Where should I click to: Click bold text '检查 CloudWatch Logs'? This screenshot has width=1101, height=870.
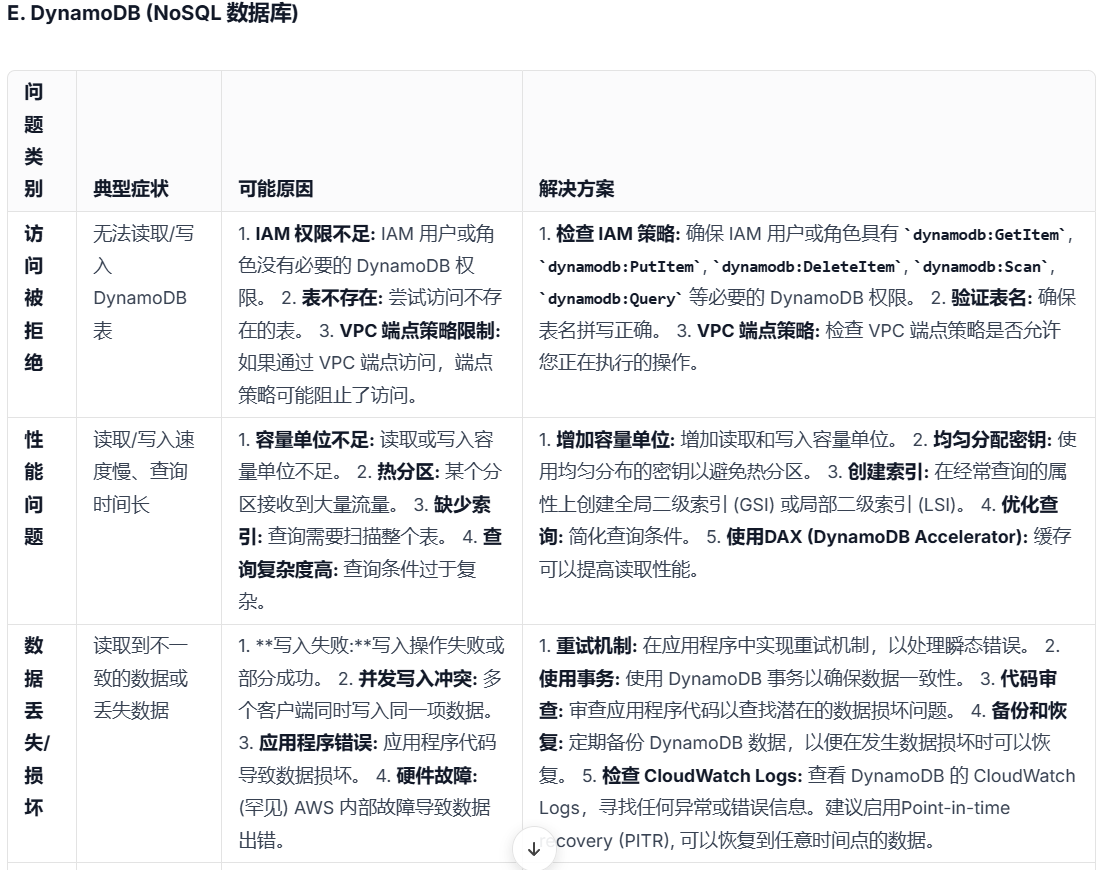point(701,775)
